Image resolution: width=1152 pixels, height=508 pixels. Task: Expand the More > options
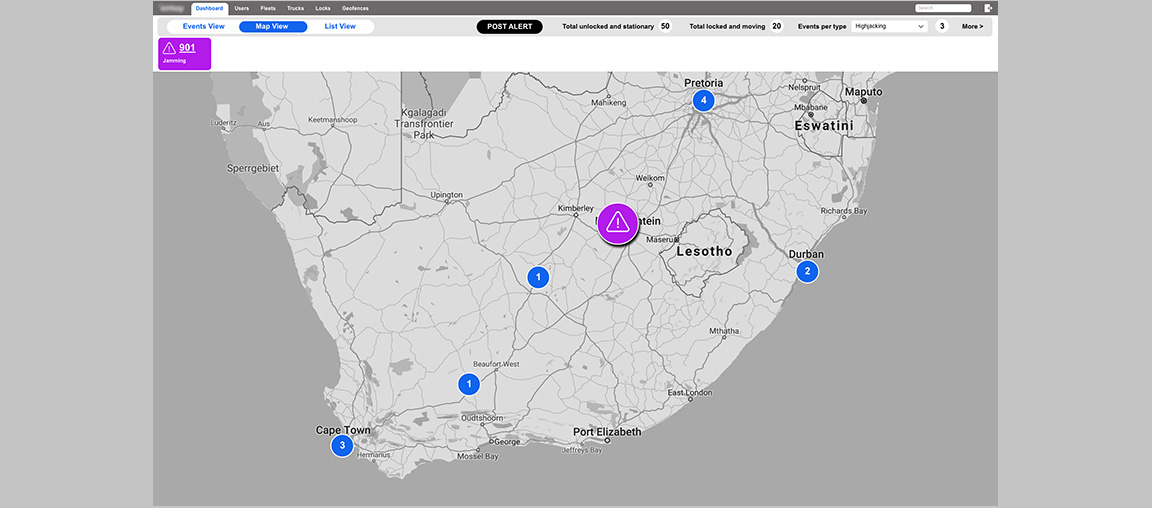click(972, 27)
